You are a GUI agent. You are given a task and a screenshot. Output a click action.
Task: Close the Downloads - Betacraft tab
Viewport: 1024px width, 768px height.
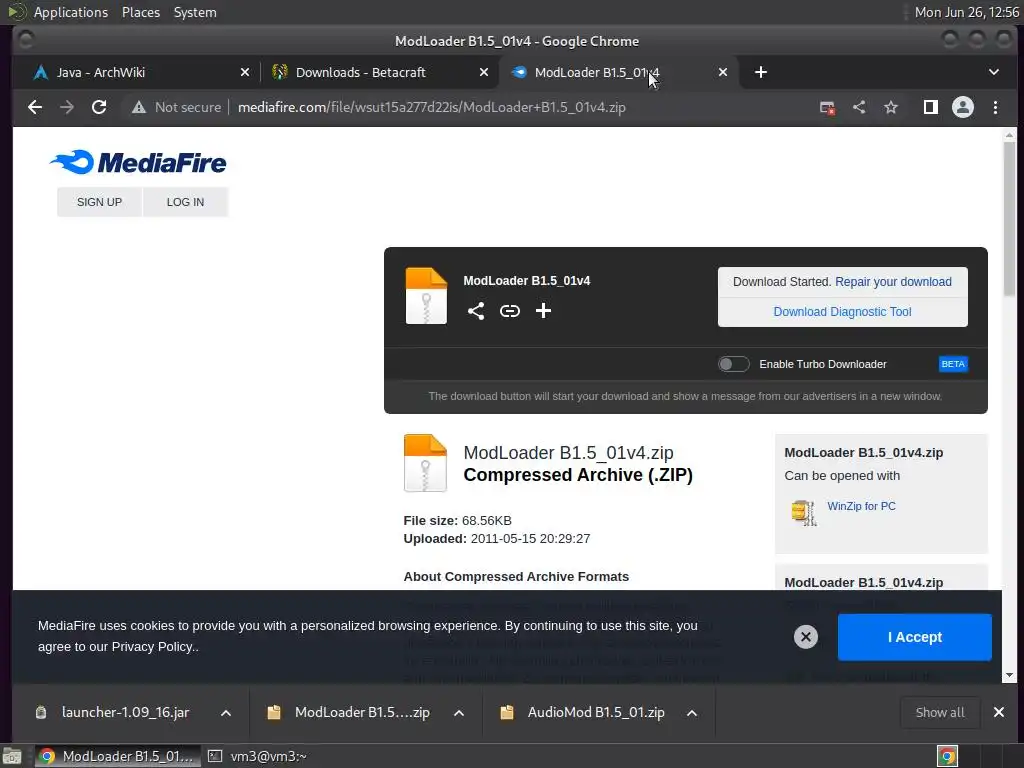click(x=484, y=72)
